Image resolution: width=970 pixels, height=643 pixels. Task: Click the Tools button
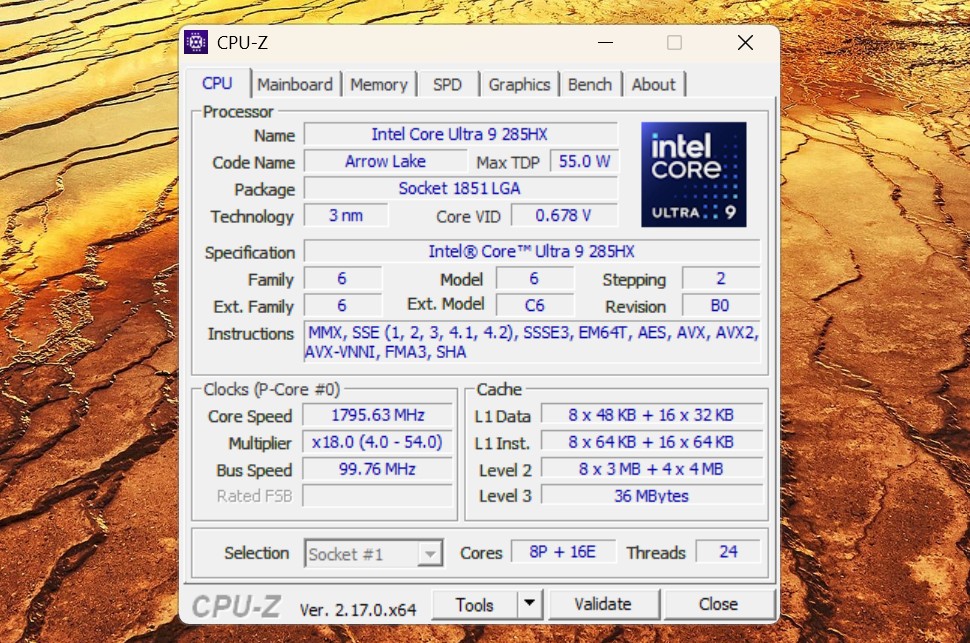[474, 605]
